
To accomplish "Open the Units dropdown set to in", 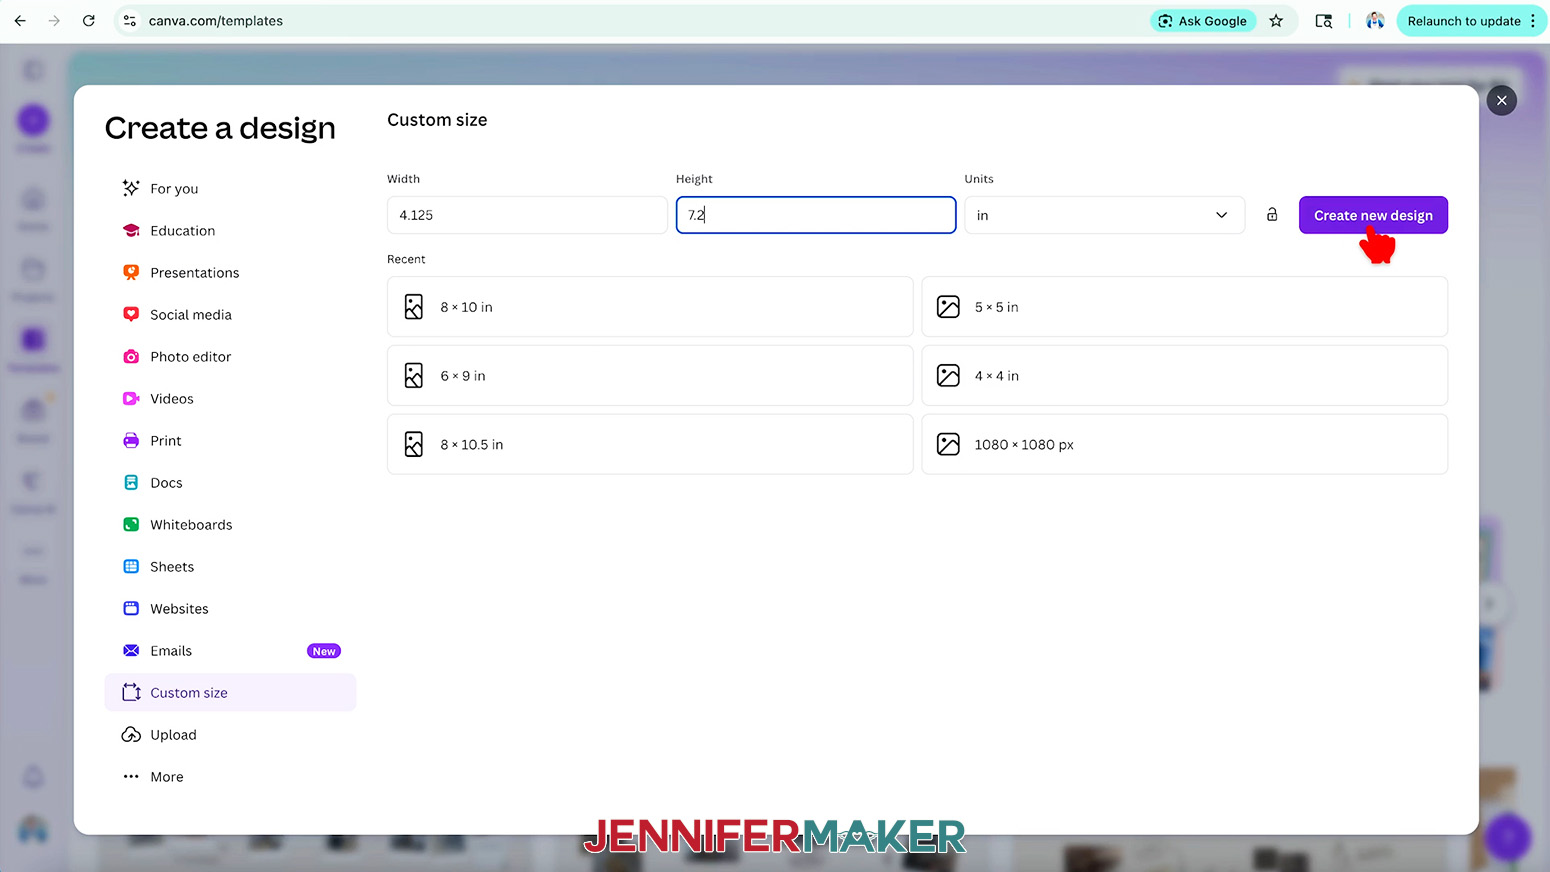I will 1104,215.
